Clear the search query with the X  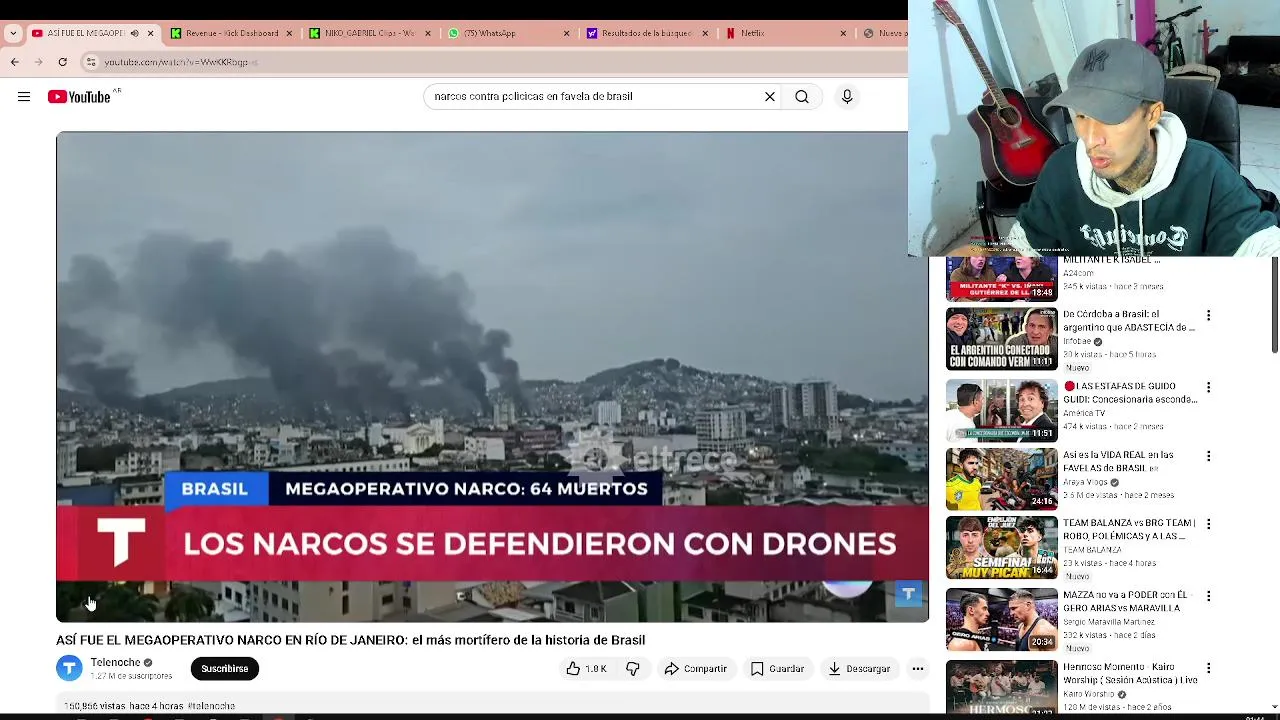(x=770, y=97)
